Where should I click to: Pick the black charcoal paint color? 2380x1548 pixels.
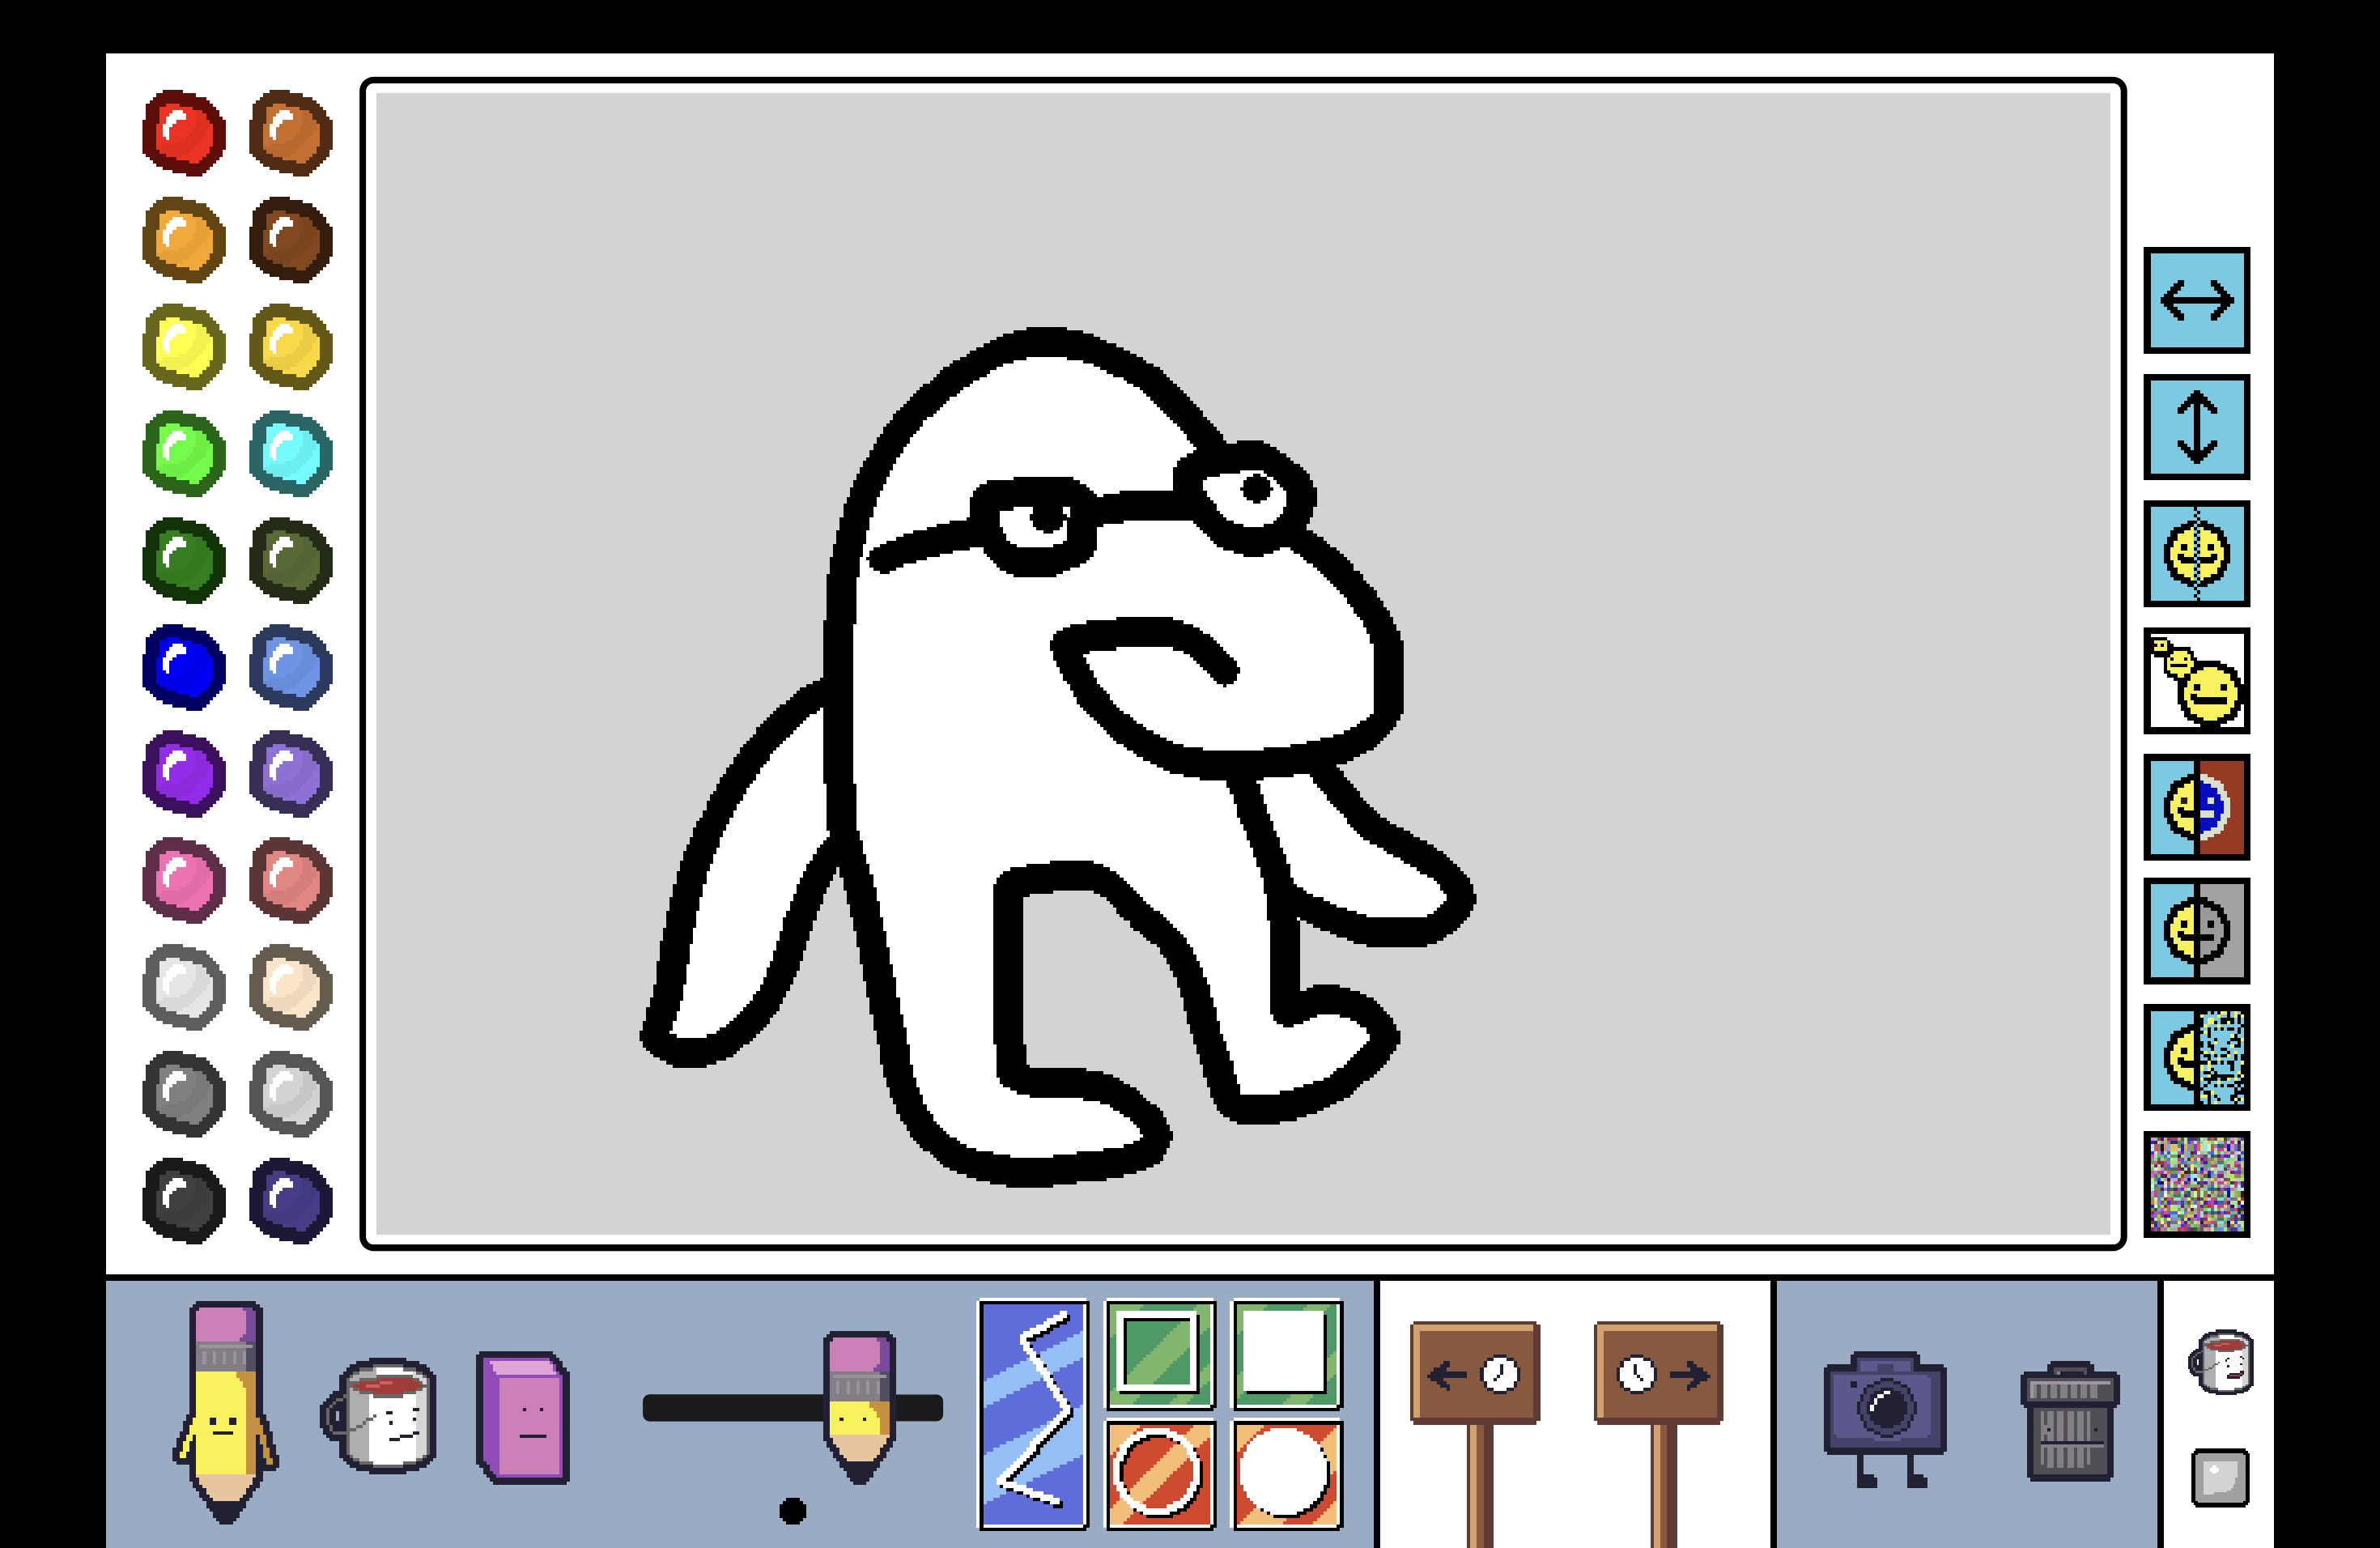(x=184, y=1201)
